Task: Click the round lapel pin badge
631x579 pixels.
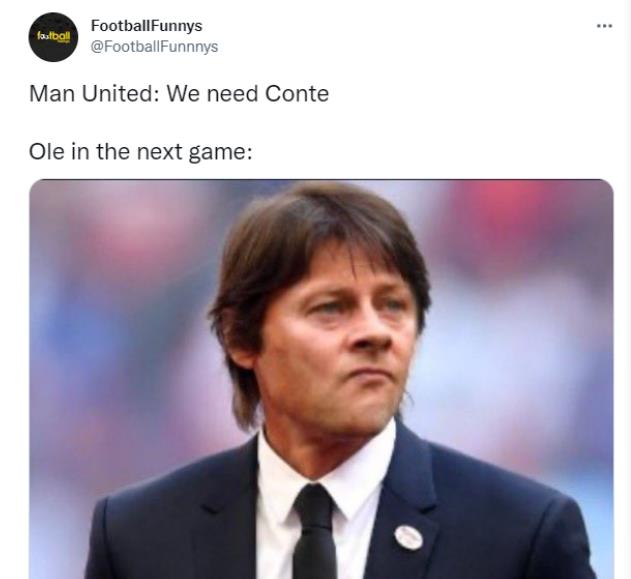Action: coord(408,538)
